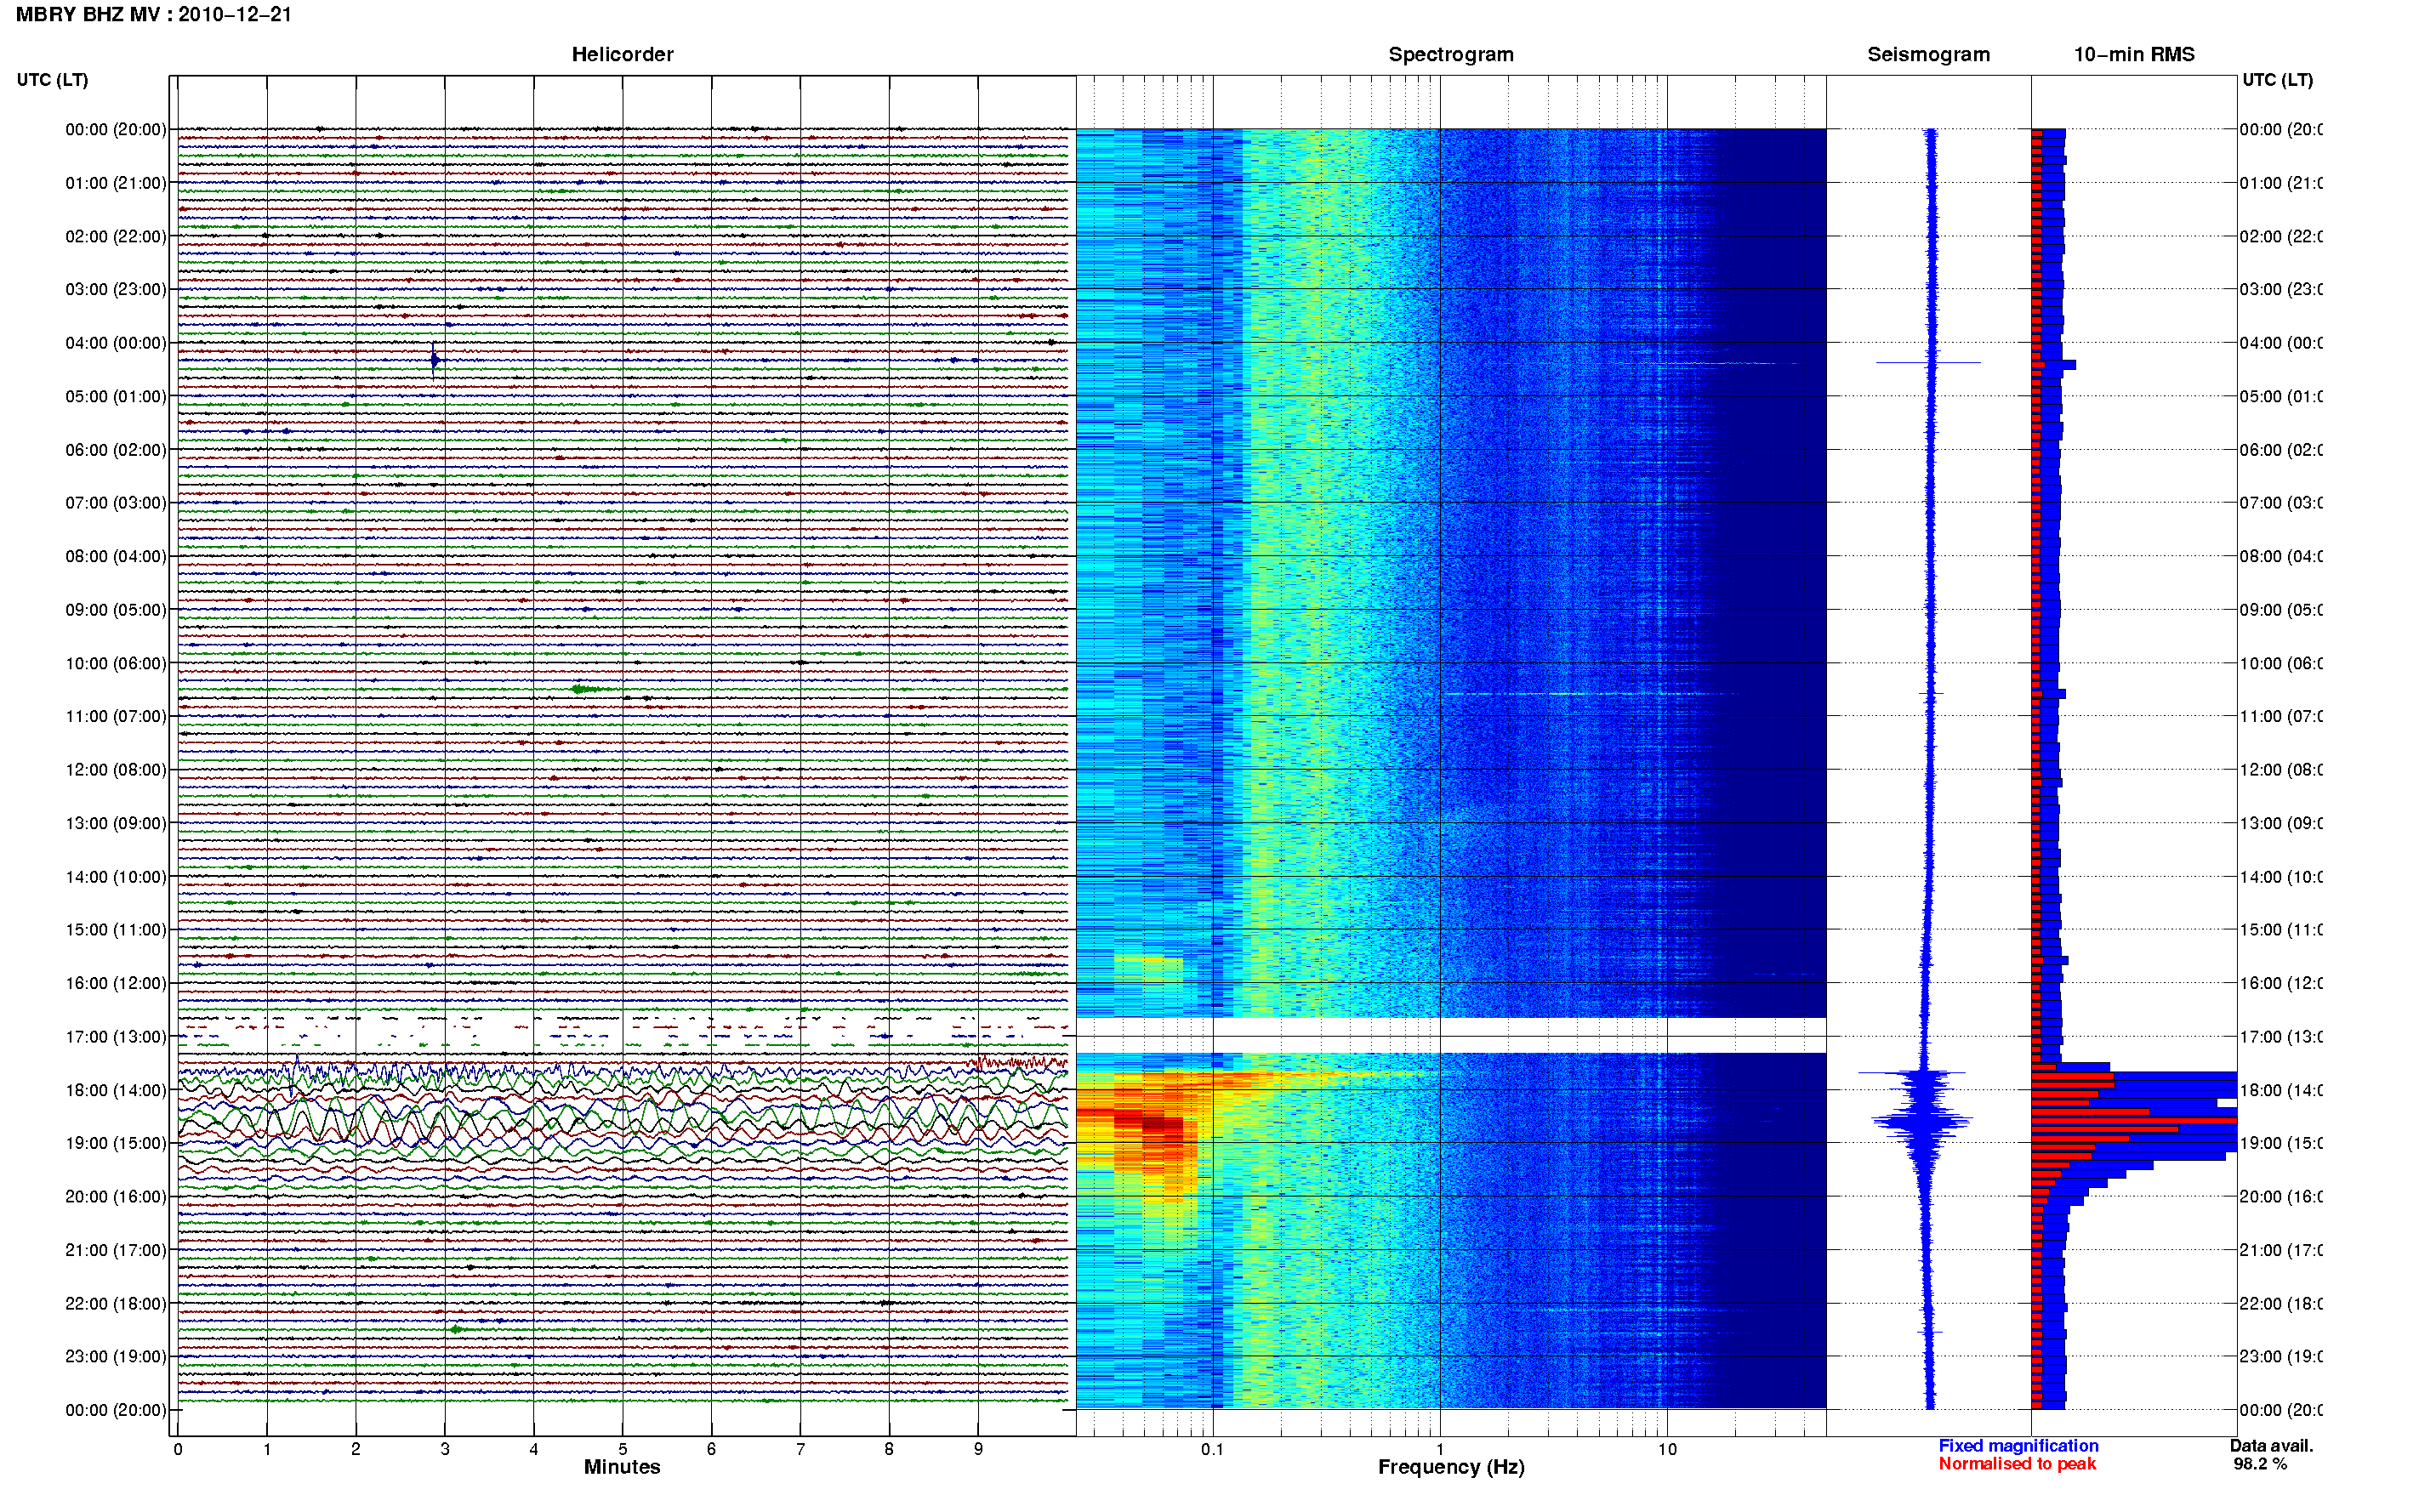Click the left-axis label "19:00 (15:00)"
This screenshot has width=2419, height=1512.
click(x=116, y=1143)
